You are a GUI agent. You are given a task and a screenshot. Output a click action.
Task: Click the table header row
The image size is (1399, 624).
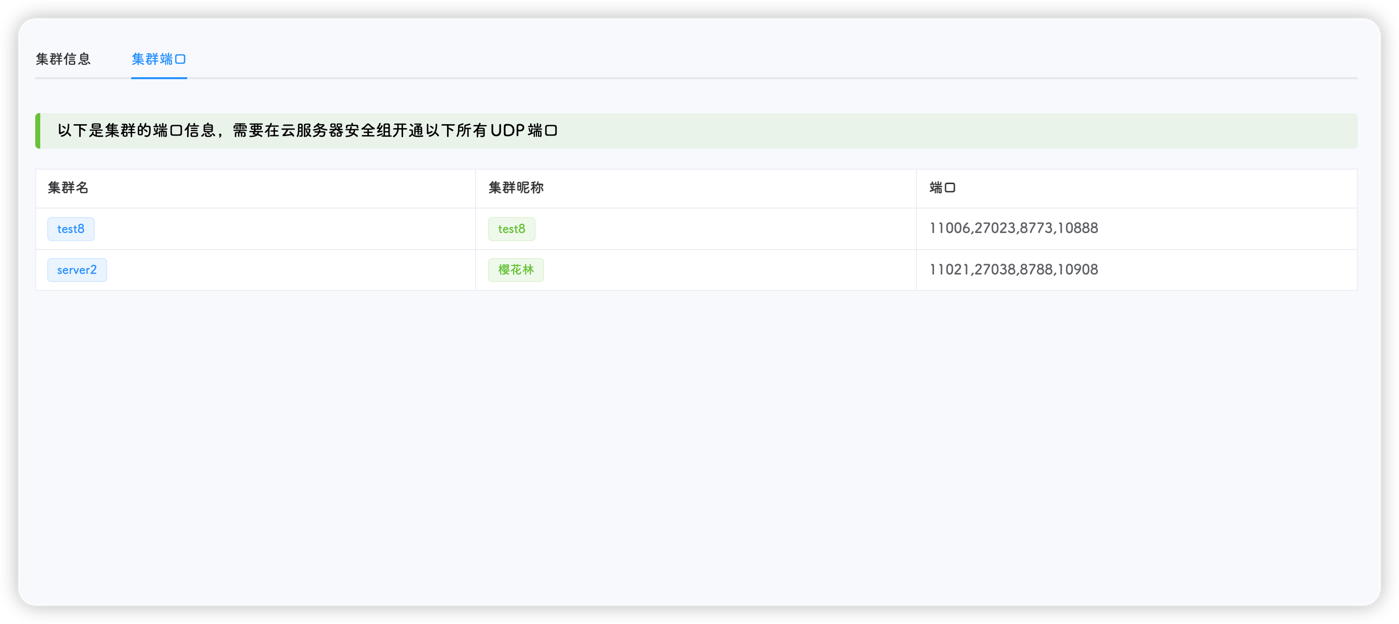pos(697,187)
